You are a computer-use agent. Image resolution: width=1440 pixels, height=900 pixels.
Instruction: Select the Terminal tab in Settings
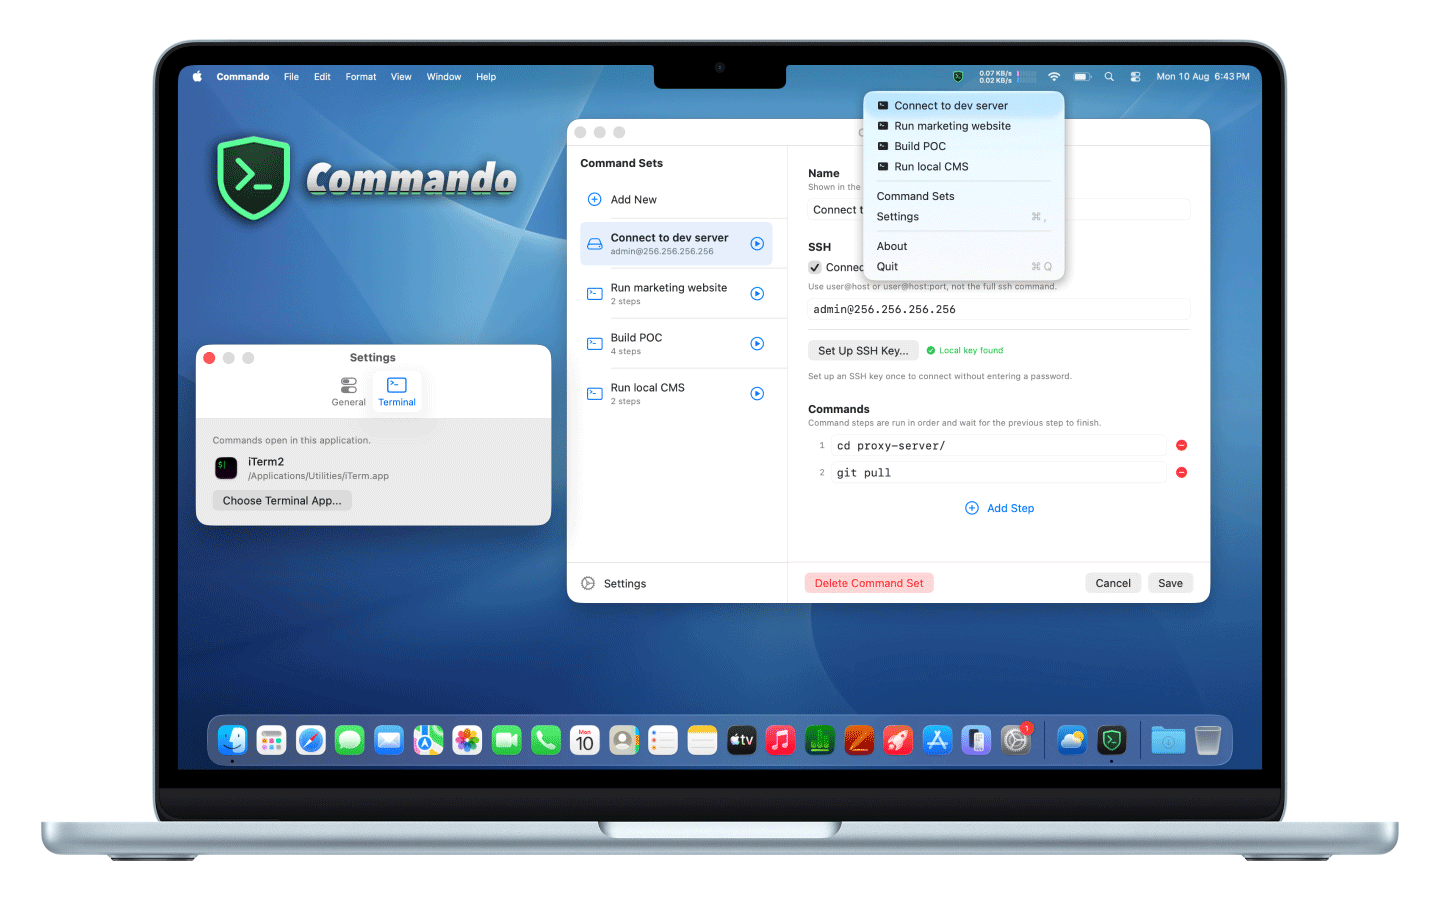click(x=397, y=391)
